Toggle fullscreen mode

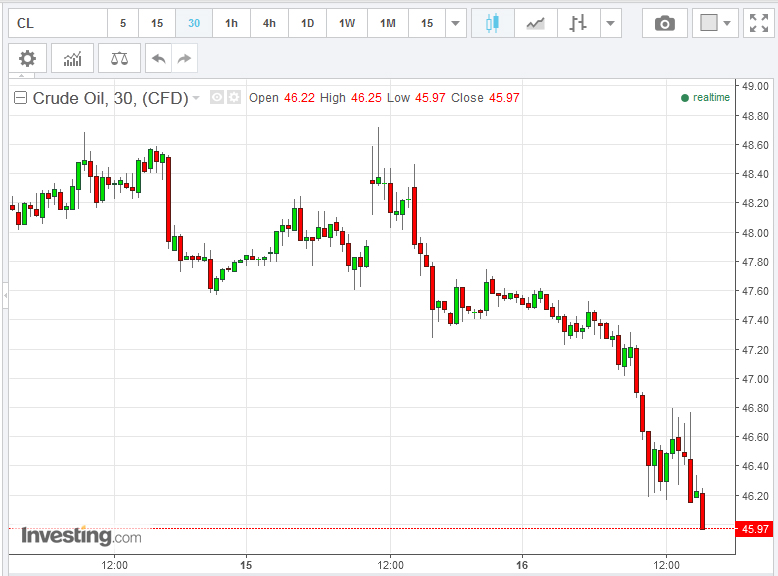[x=759, y=23]
